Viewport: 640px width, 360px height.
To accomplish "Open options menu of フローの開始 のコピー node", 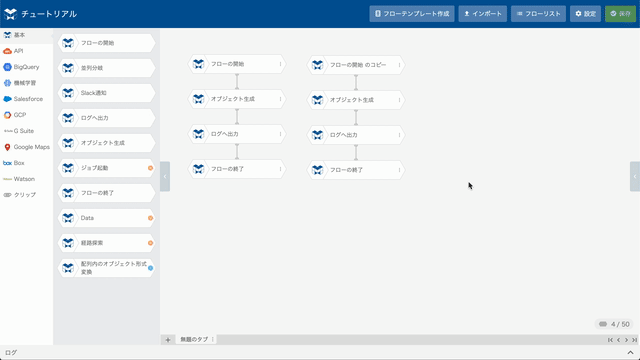I will click(399, 65).
